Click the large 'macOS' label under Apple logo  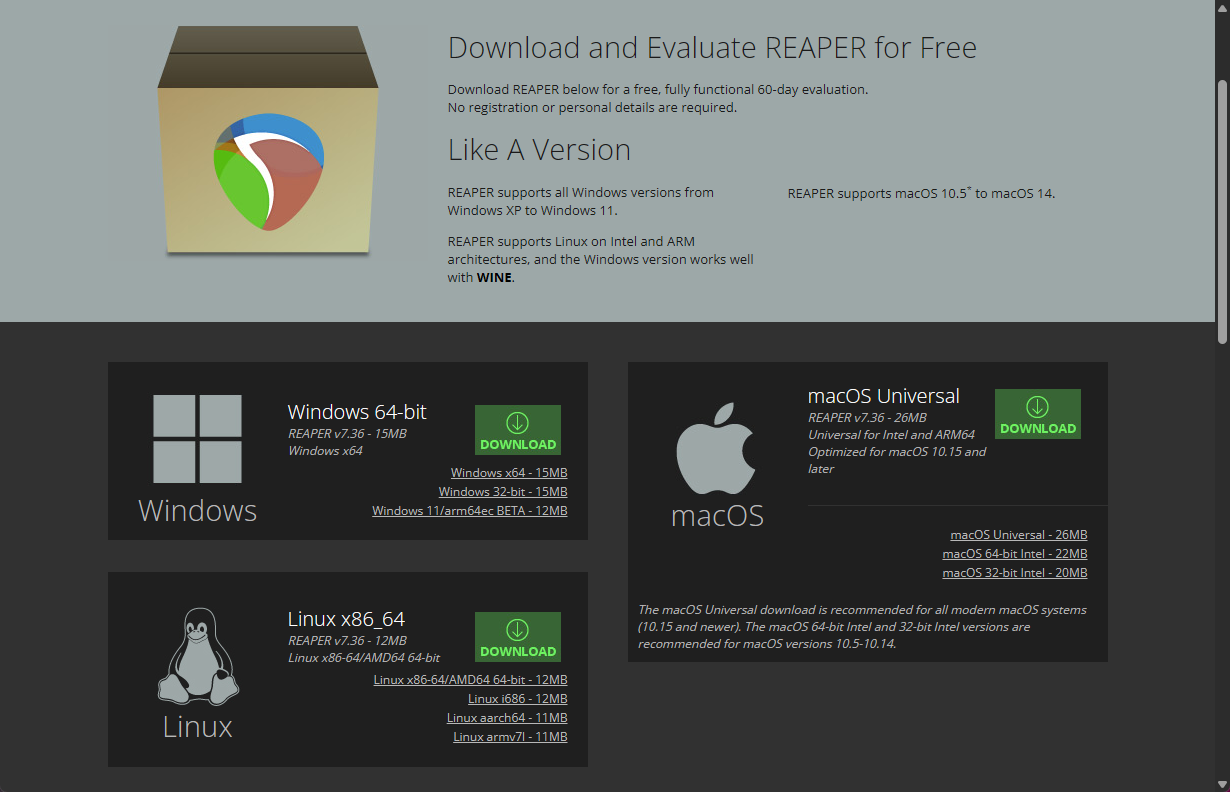[x=717, y=516]
